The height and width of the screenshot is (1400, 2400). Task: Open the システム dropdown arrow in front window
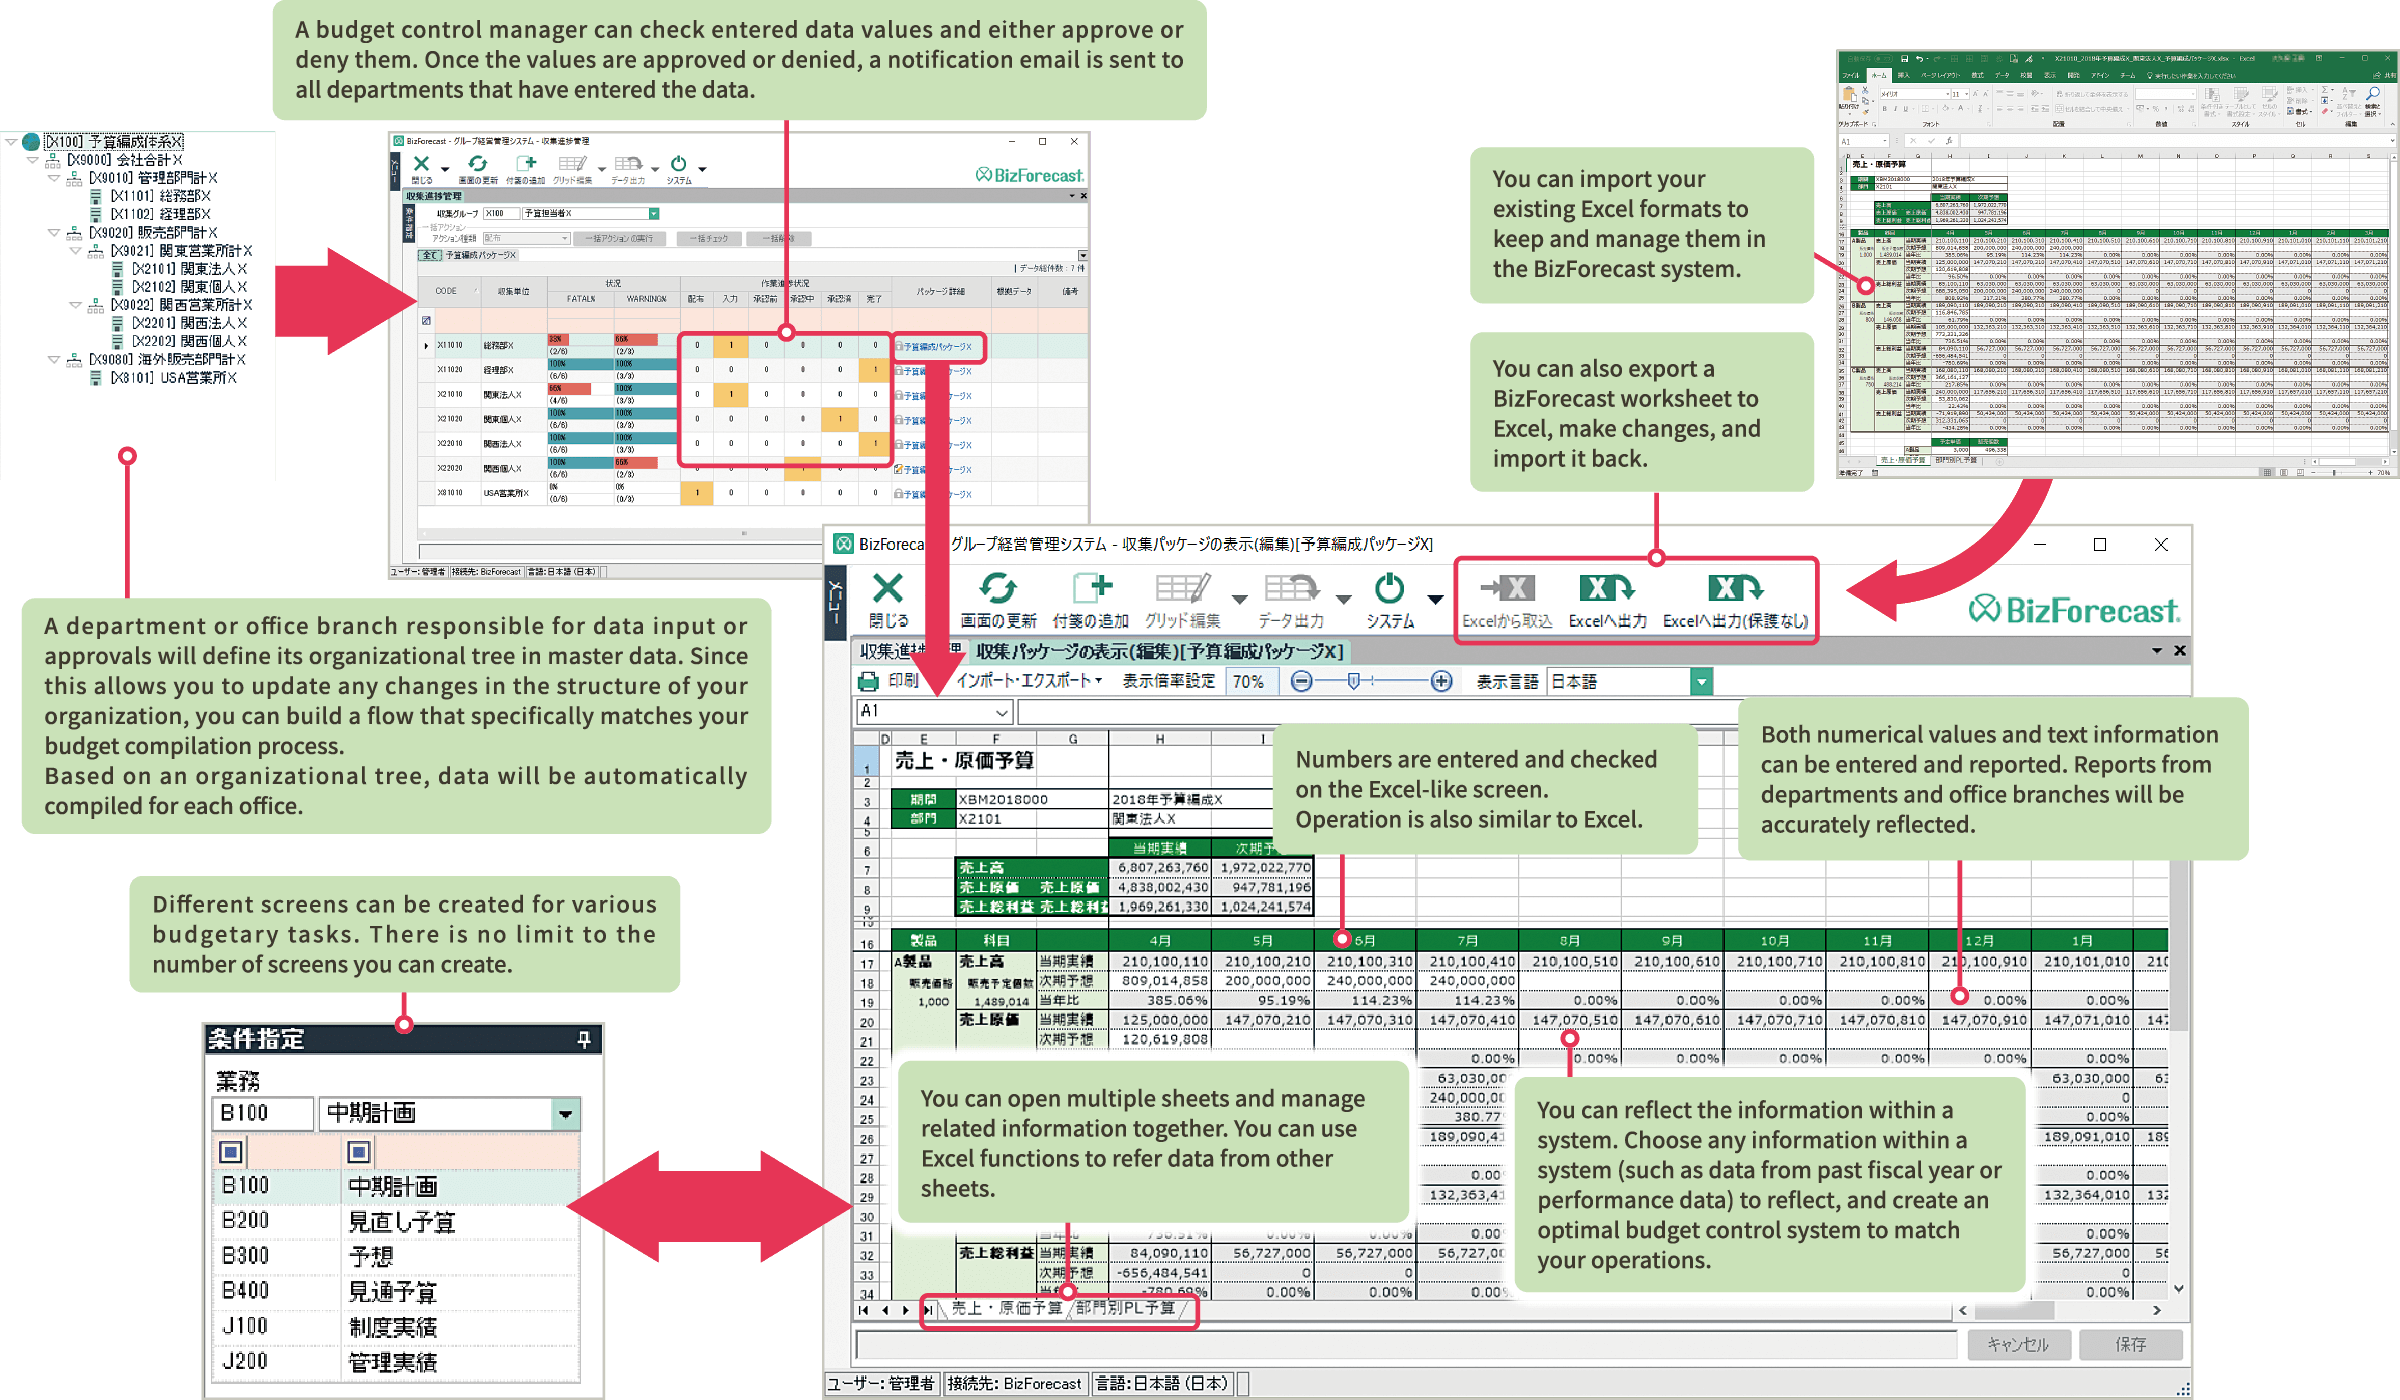(x=1435, y=599)
